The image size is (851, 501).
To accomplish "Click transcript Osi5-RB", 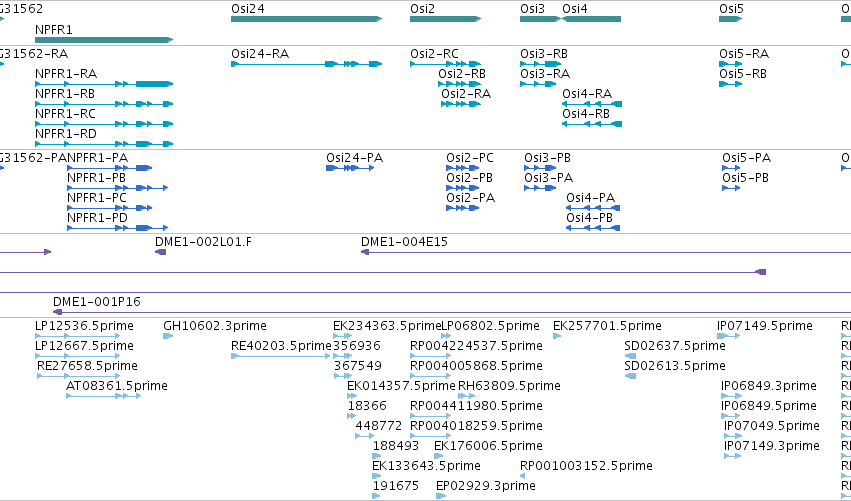I will (731, 84).
